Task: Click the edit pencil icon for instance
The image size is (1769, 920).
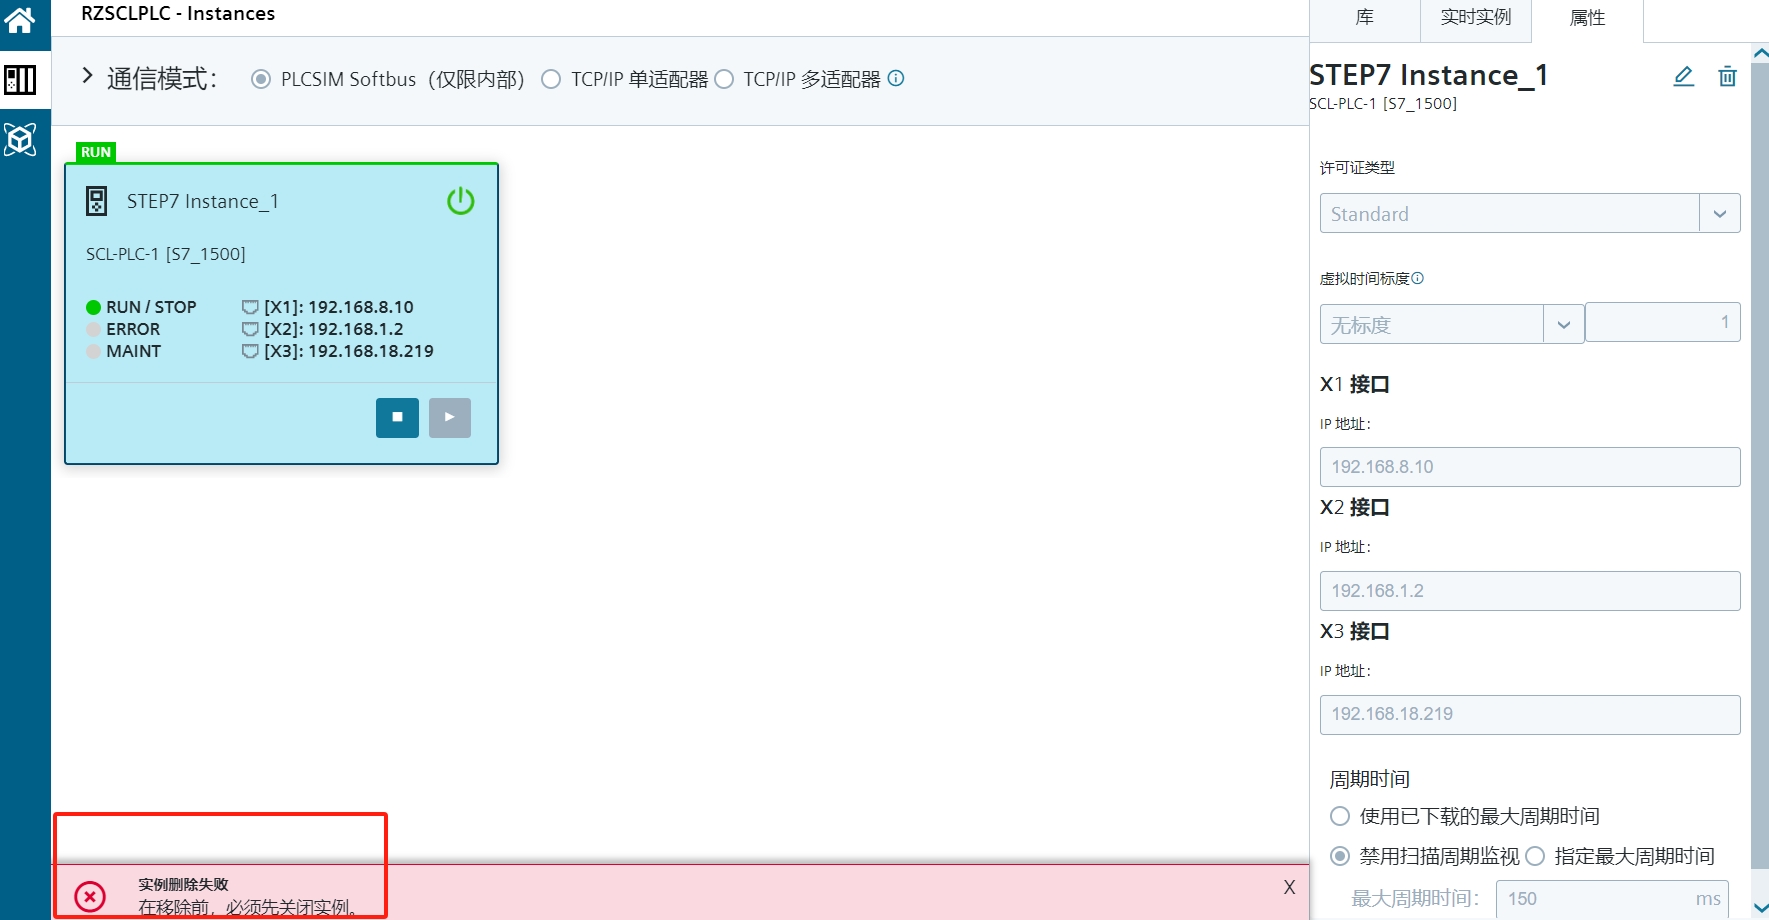Action: [x=1683, y=77]
